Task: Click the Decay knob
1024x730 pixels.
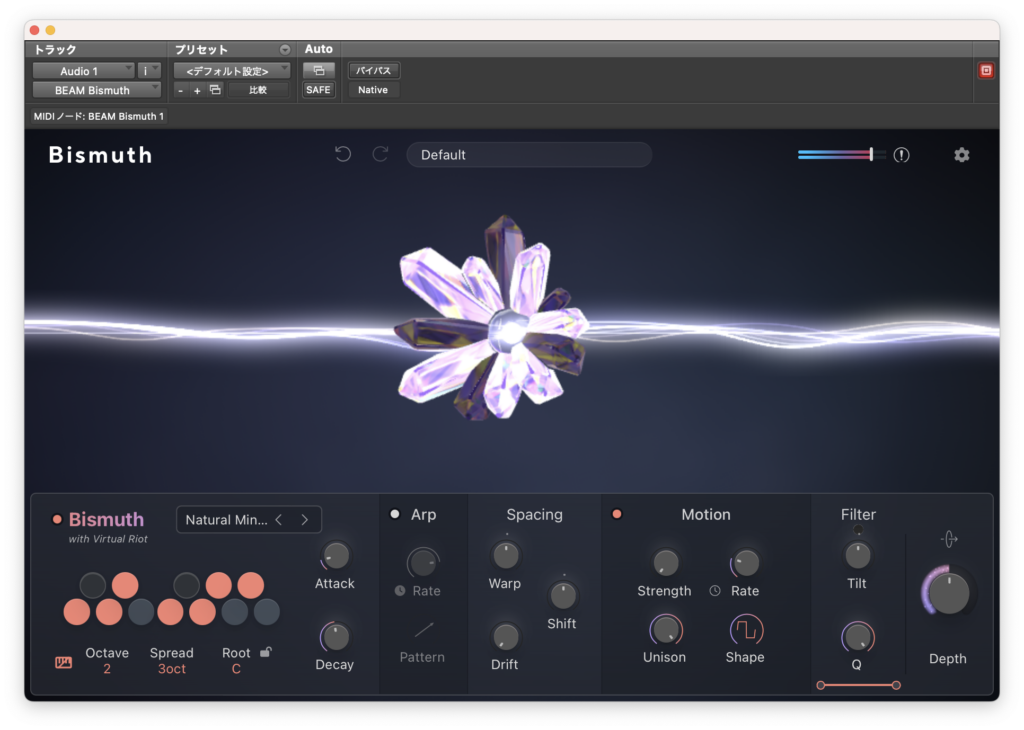Action: [335, 637]
